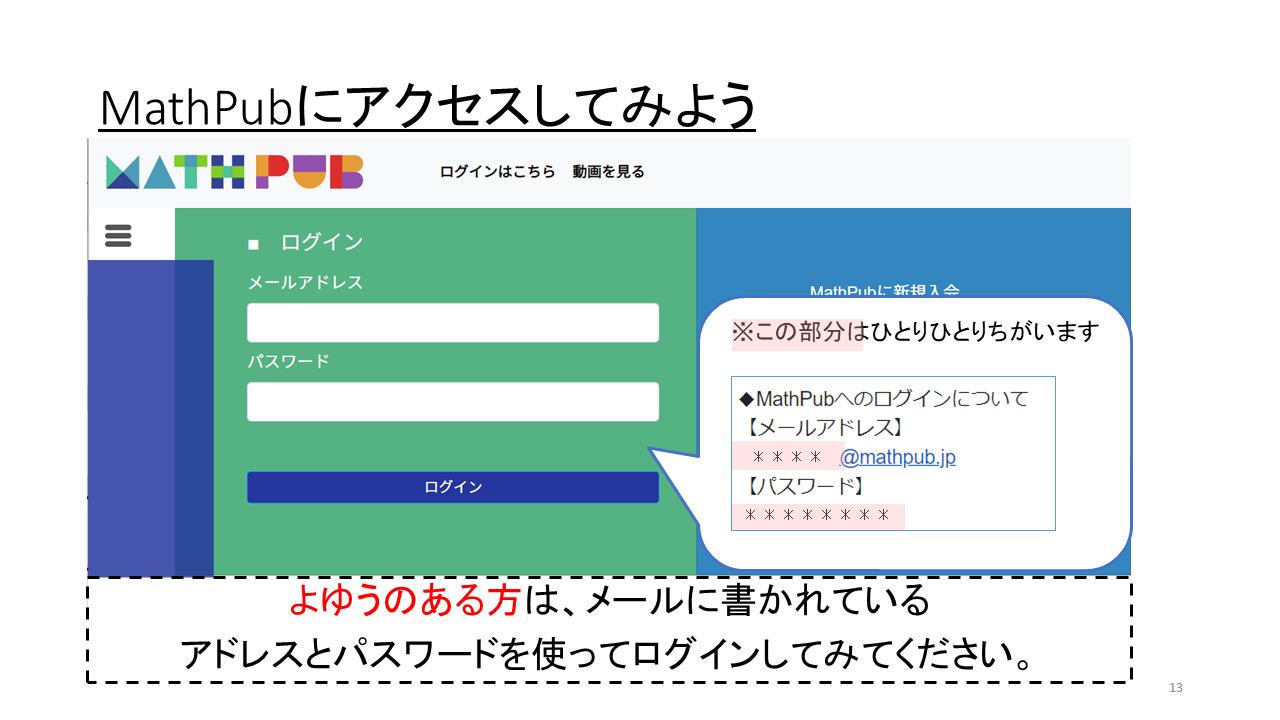Click the slide title MathPubにアクセスしてみよう
This screenshot has width=1280, height=720.
coord(427,107)
